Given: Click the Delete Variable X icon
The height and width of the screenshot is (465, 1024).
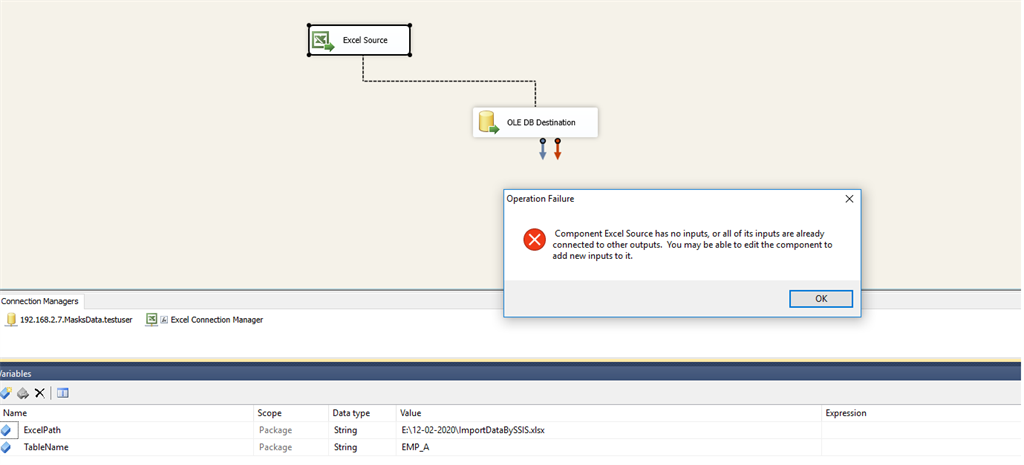Looking at the screenshot, I should click(39, 393).
